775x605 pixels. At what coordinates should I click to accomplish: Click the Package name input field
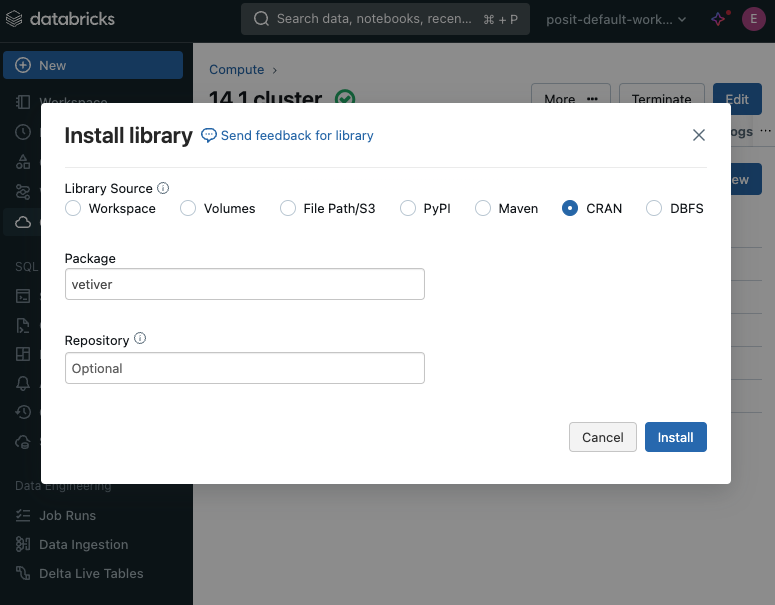pyautogui.click(x=245, y=284)
